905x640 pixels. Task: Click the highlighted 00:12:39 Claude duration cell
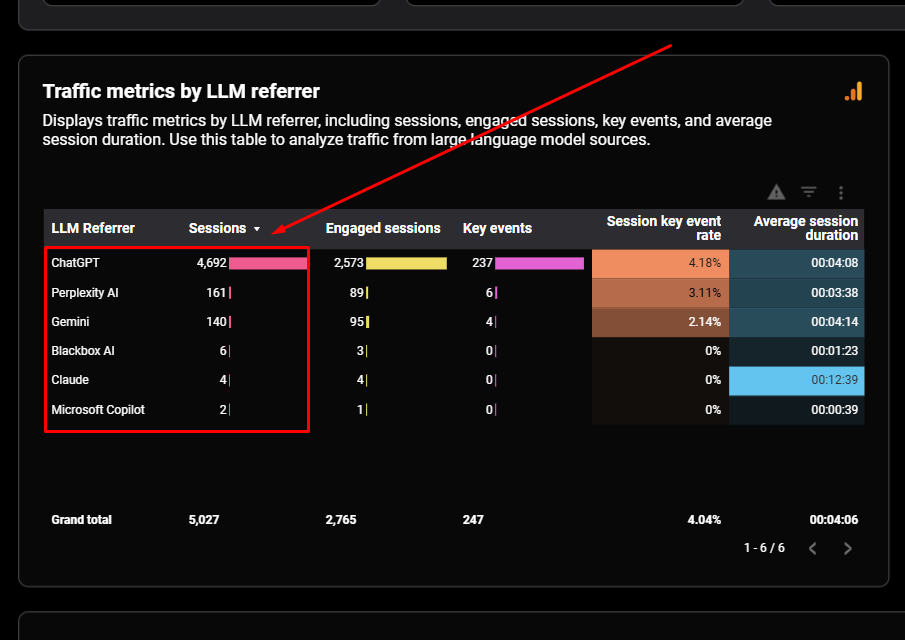point(797,380)
